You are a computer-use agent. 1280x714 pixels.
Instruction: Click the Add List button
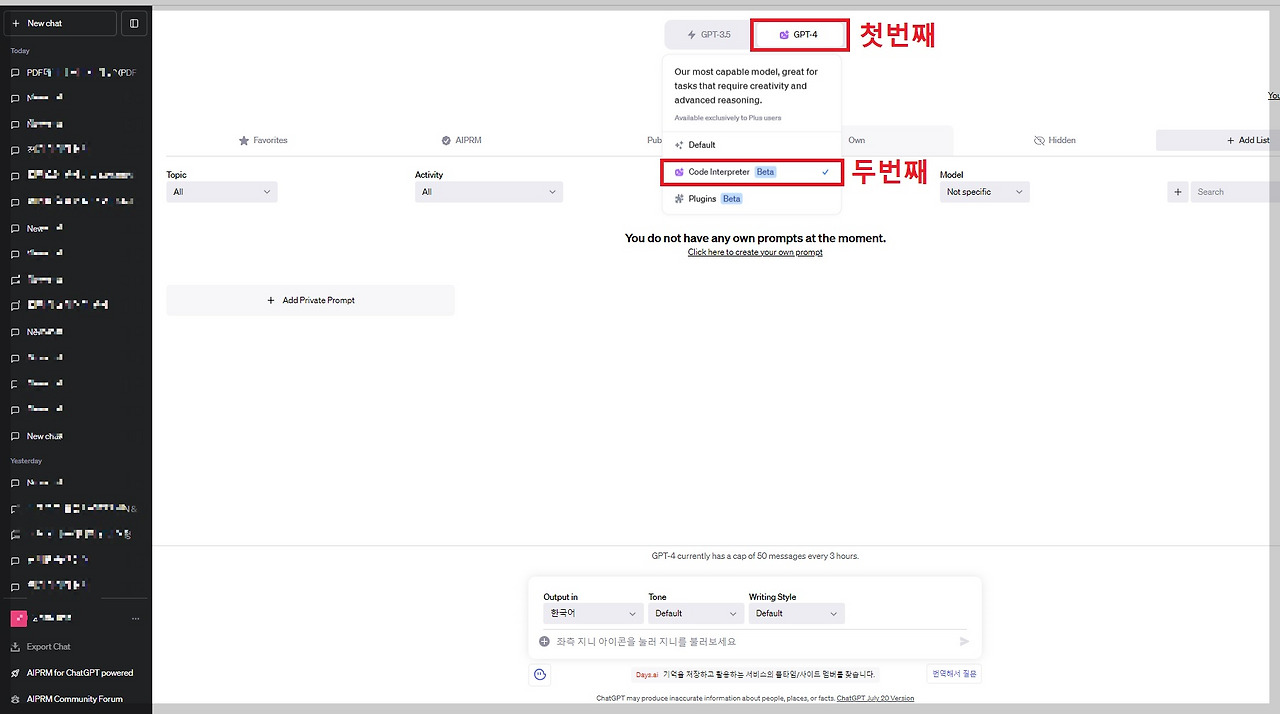pyautogui.click(x=1217, y=141)
